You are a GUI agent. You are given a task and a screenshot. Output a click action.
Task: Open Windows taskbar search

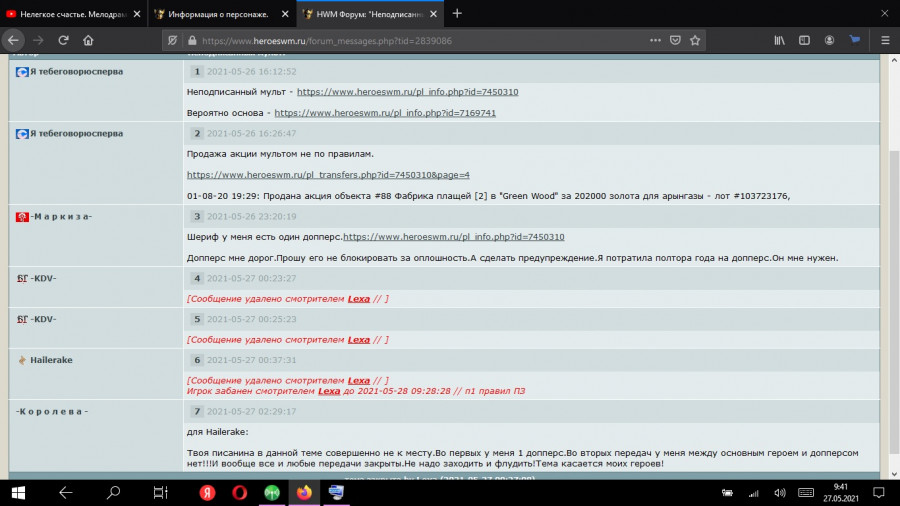pyautogui.click(x=113, y=492)
